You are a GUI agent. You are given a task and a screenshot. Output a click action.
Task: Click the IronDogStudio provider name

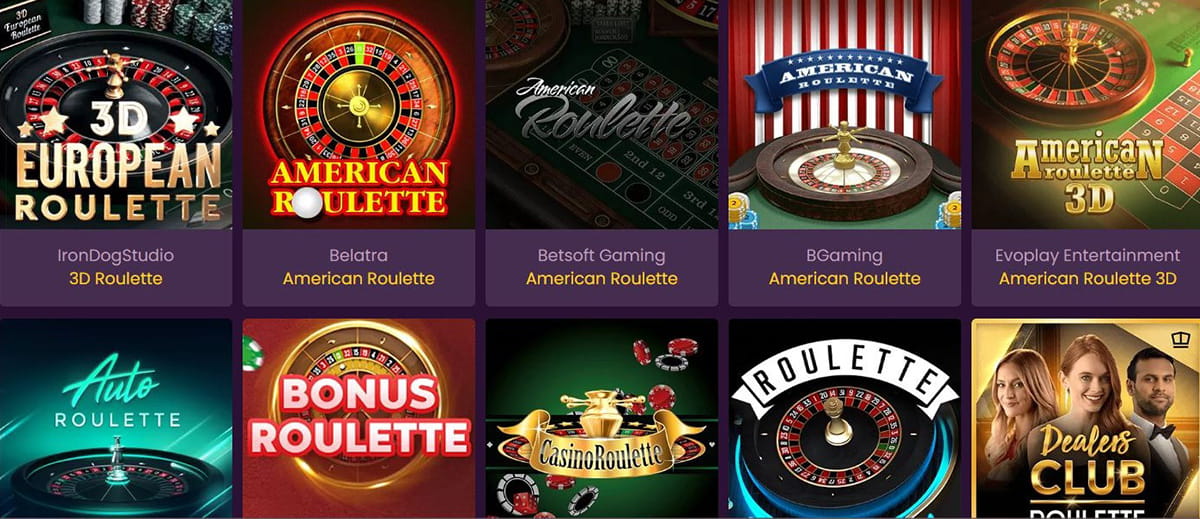[x=116, y=255]
